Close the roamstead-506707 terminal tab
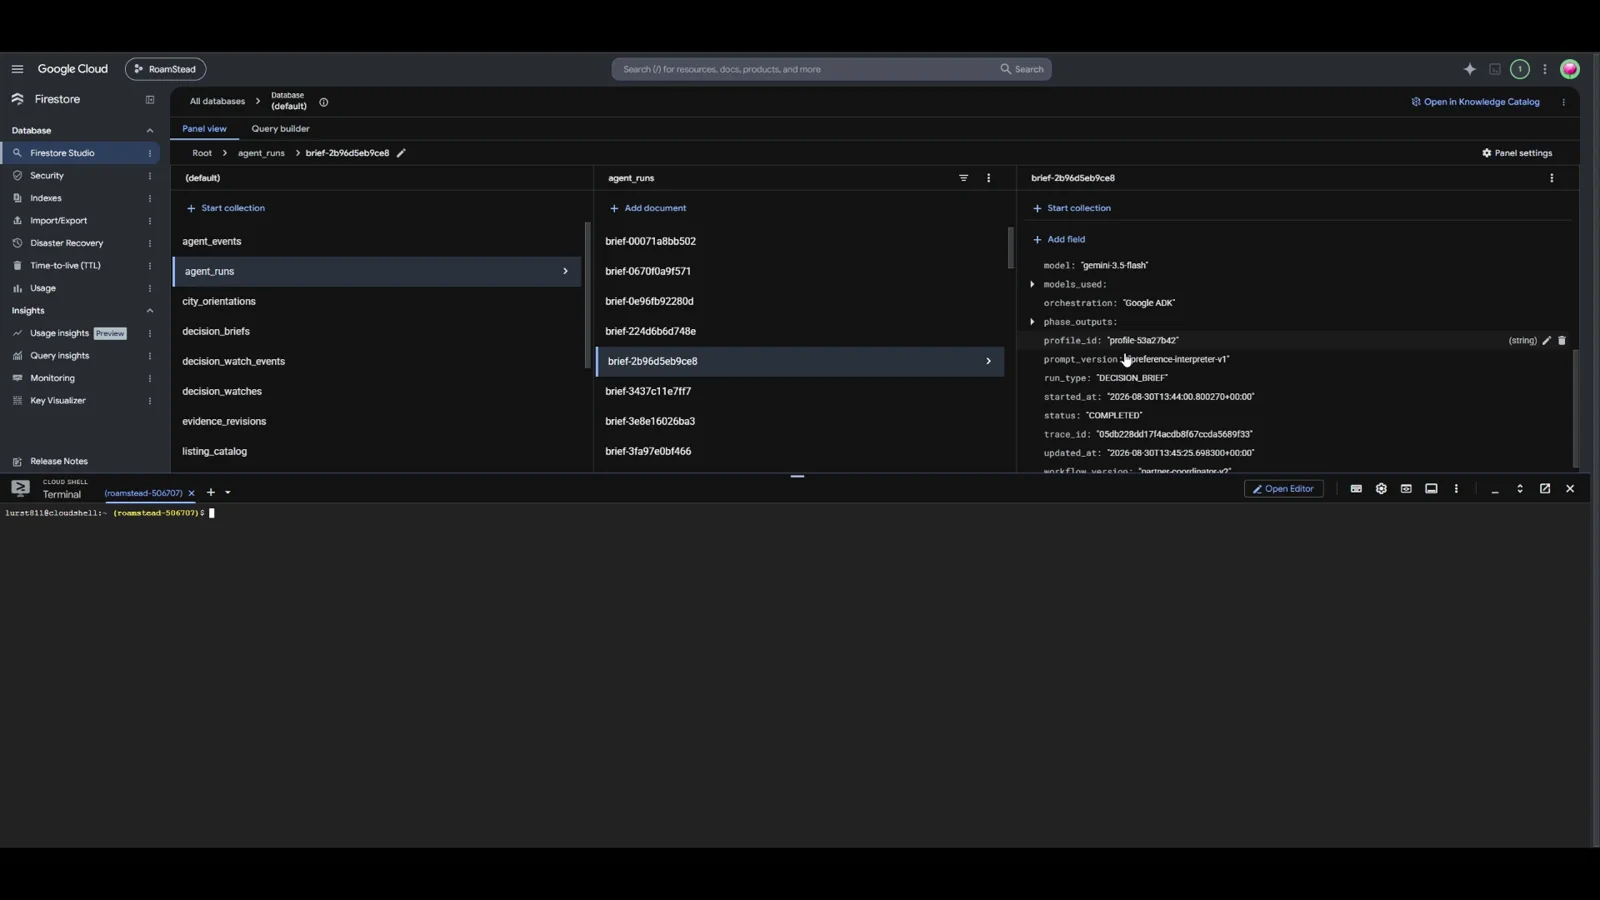1600x900 pixels. point(191,493)
